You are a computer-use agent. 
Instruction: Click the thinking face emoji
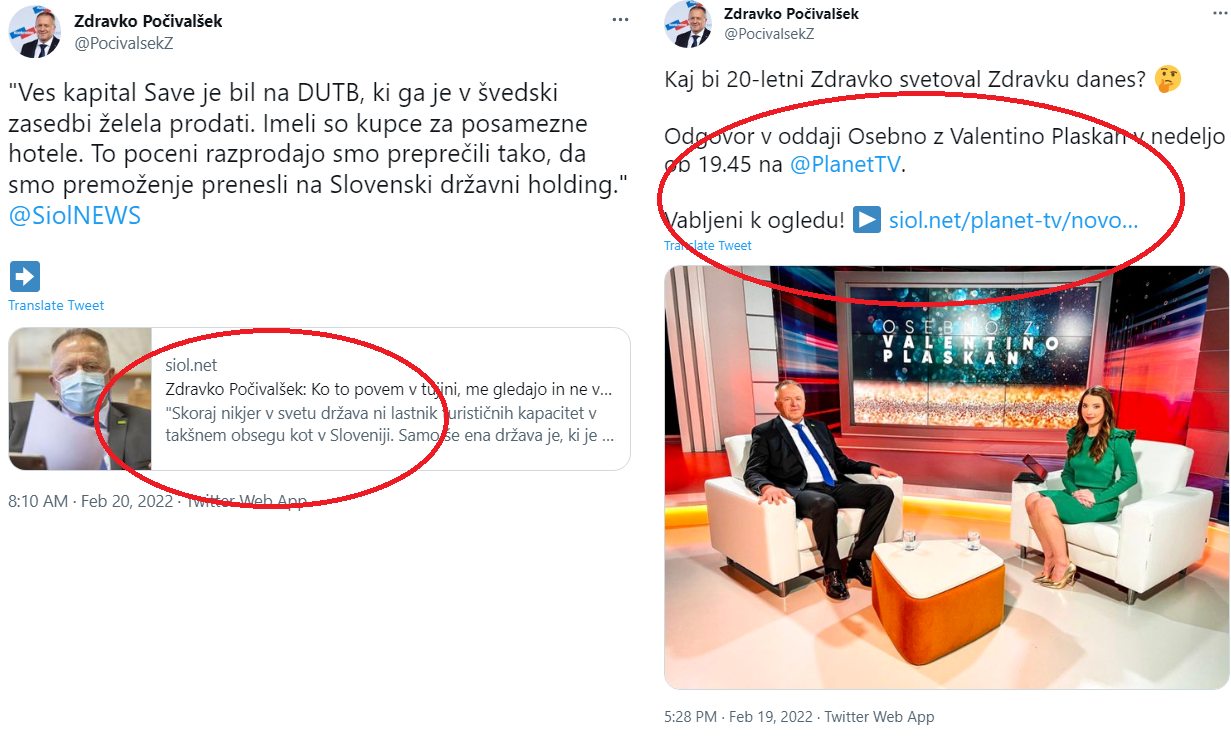(x=1166, y=79)
